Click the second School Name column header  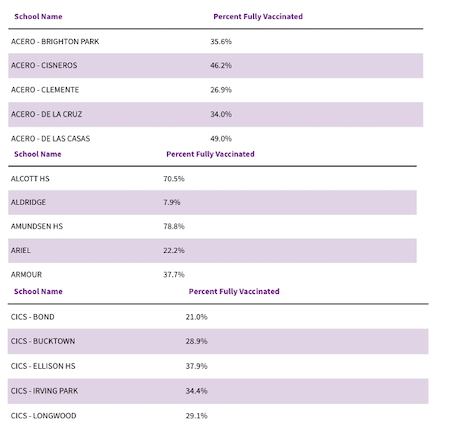(38, 154)
